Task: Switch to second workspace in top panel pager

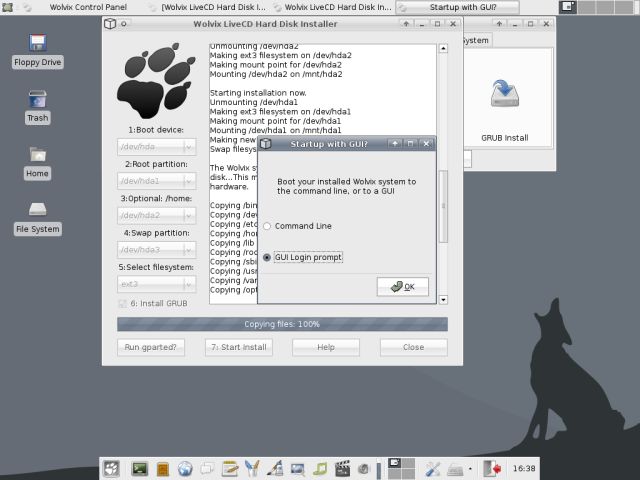Action: (x=586, y=7)
